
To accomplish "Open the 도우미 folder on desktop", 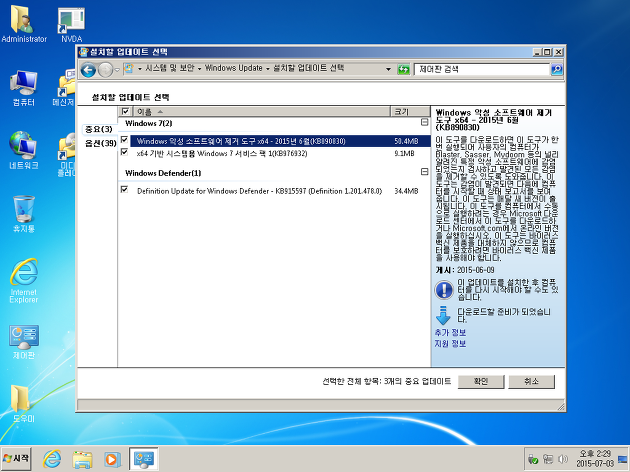I will click(23, 403).
